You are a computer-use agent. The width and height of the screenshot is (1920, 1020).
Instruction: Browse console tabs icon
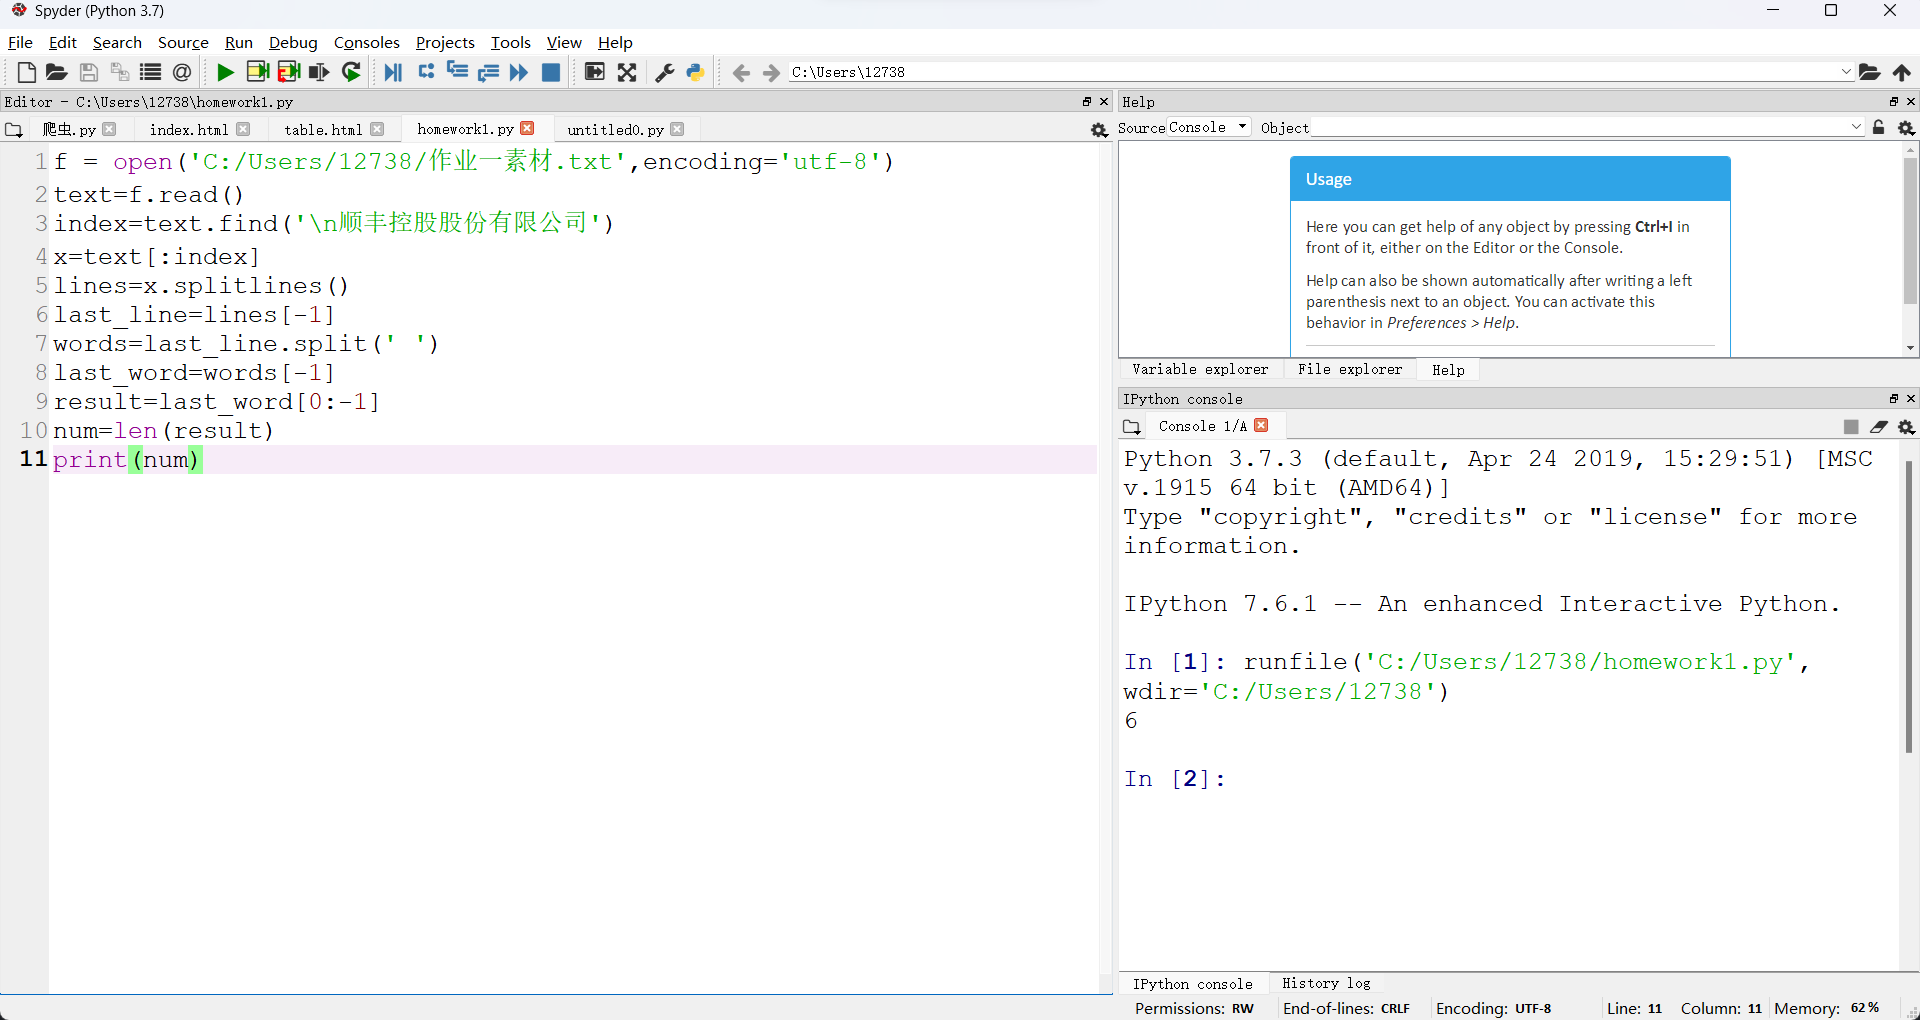pyautogui.click(x=1132, y=427)
